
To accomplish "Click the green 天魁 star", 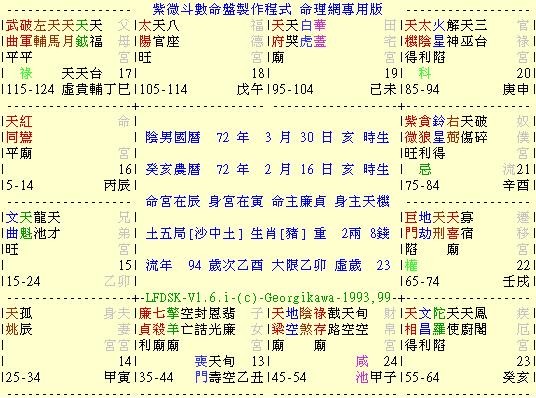I will pos(26,225).
